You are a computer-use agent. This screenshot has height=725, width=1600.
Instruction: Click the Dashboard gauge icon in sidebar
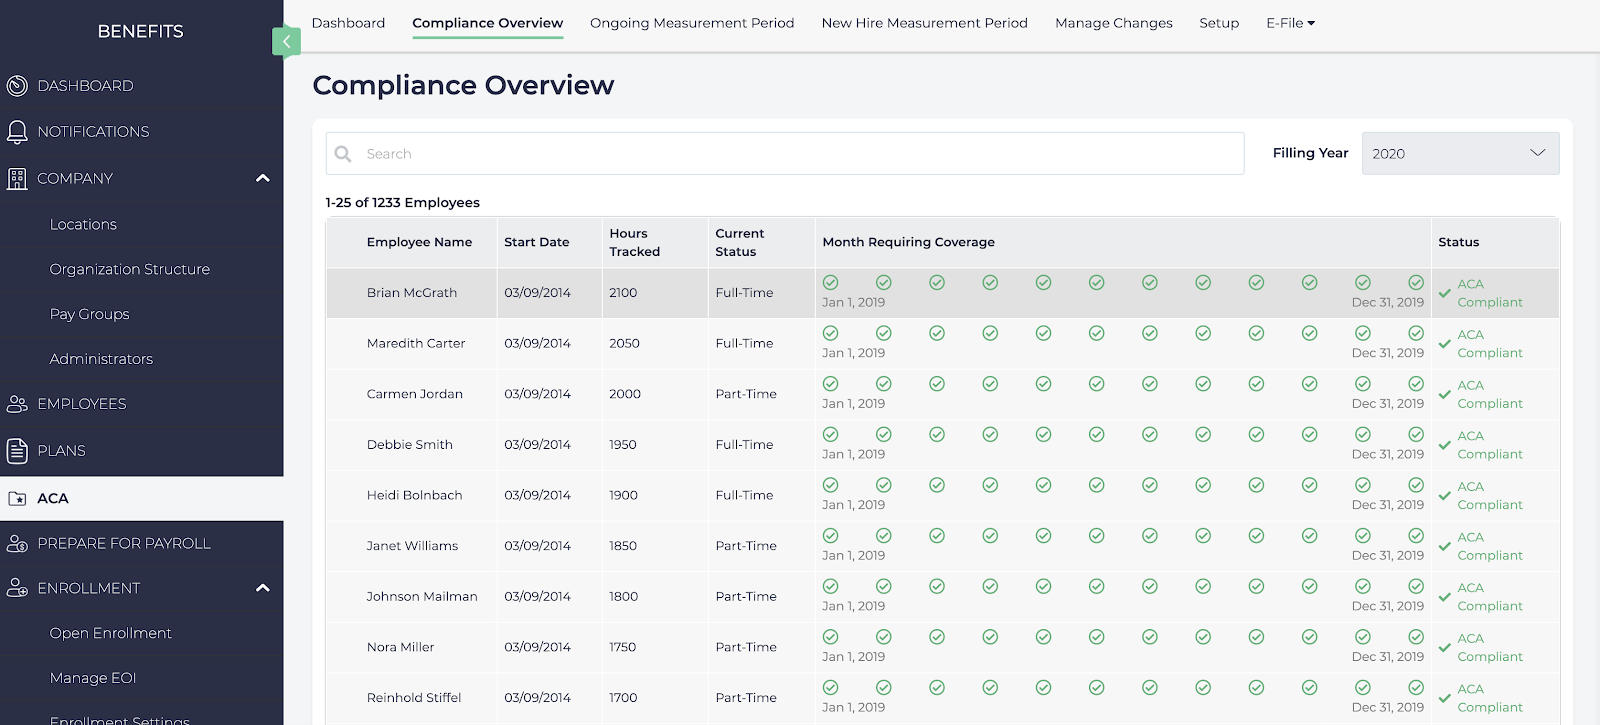pos(17,86)
